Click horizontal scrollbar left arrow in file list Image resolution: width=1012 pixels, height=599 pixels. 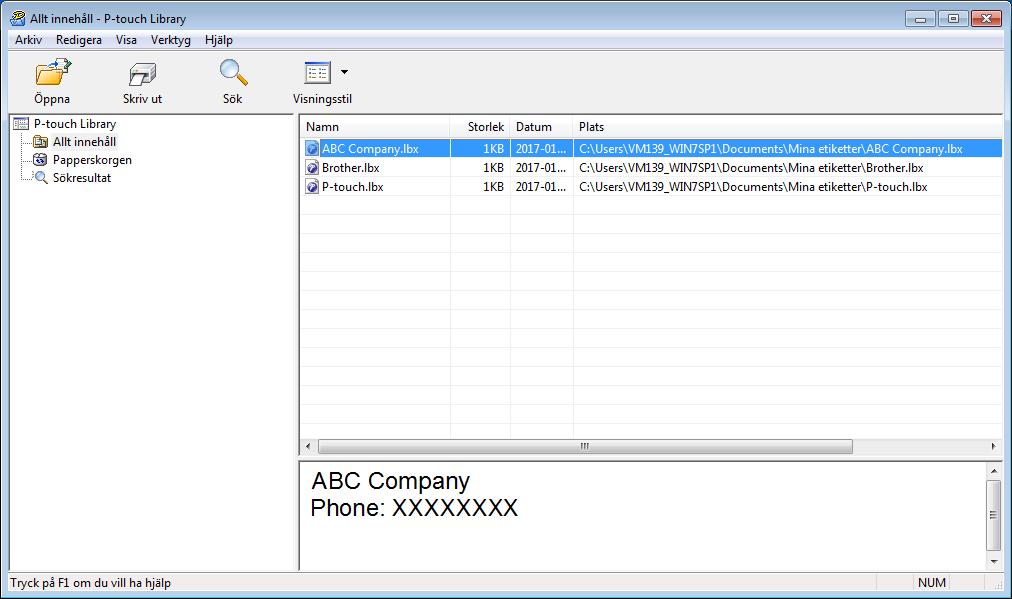pyautogui.click(x=309, y=446)
